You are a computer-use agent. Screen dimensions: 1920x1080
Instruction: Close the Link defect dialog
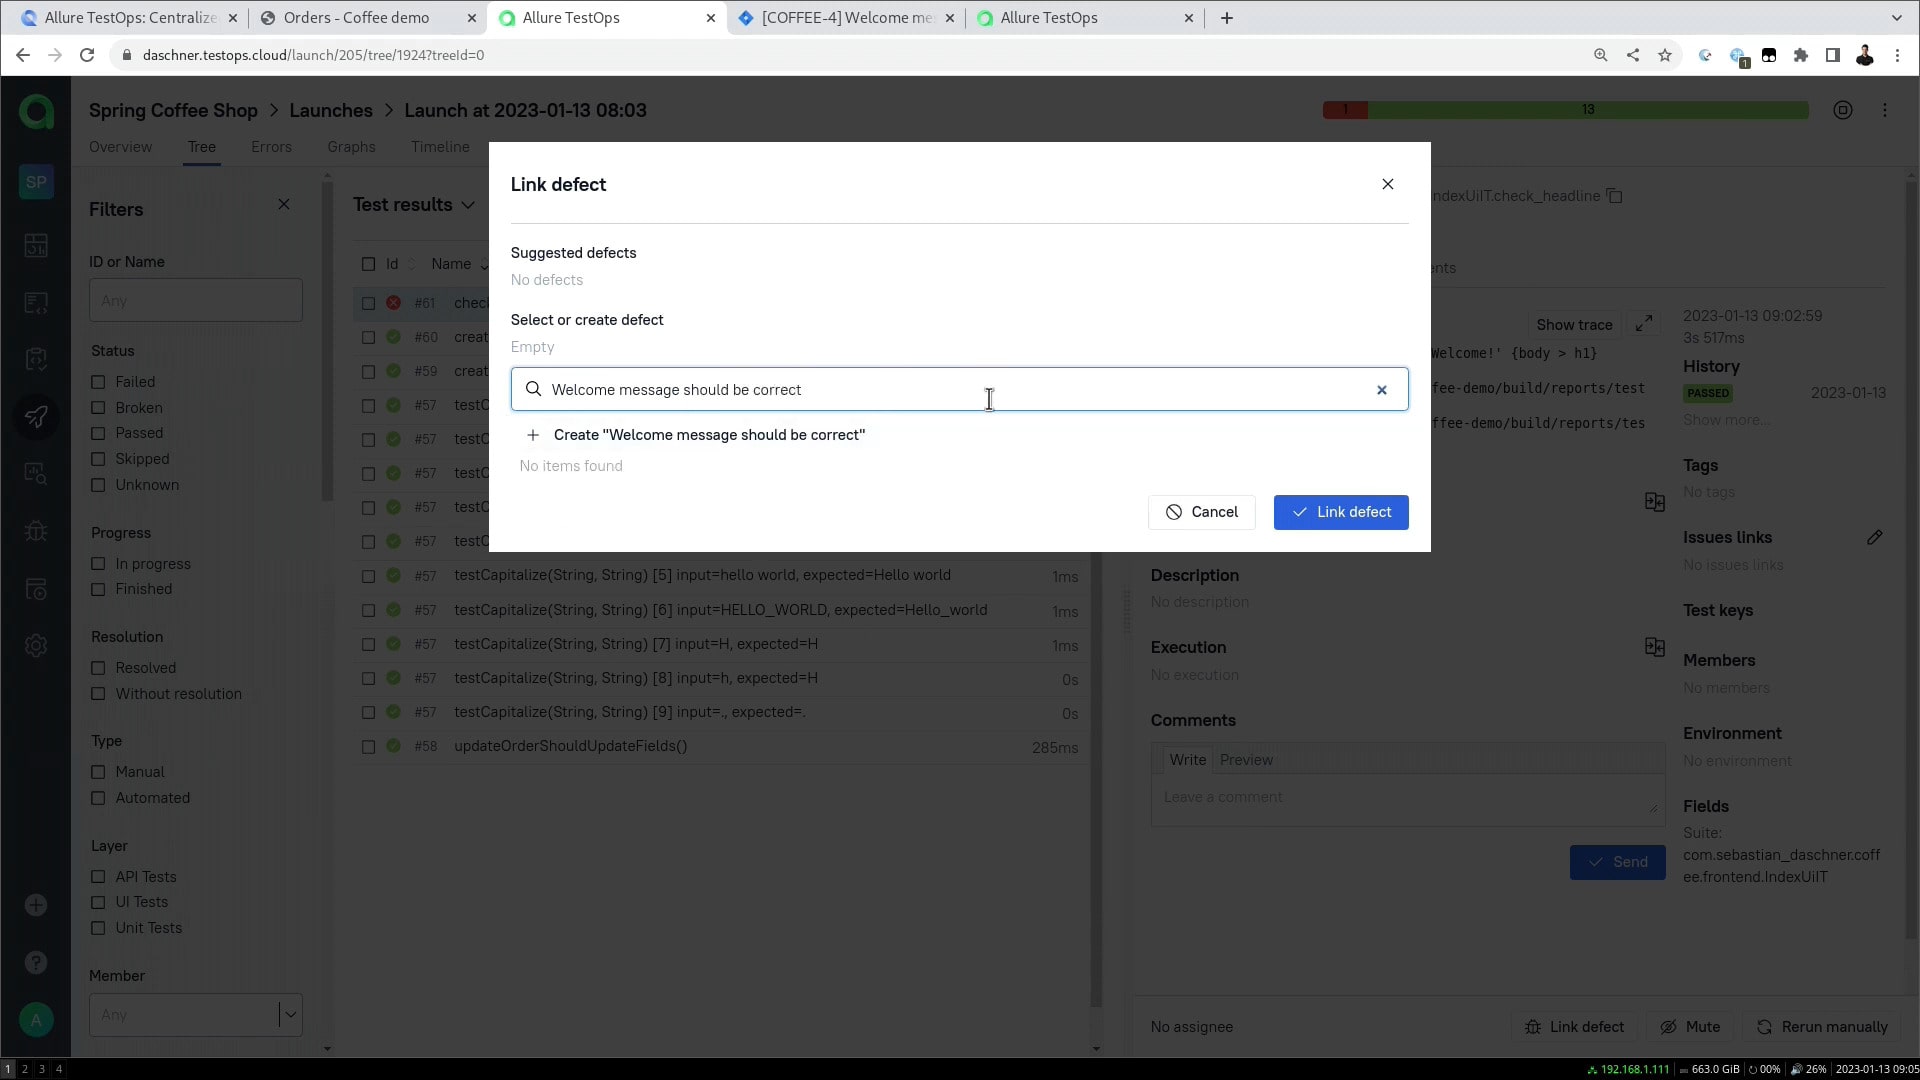pyautogui.click(x=1387, y=184)
